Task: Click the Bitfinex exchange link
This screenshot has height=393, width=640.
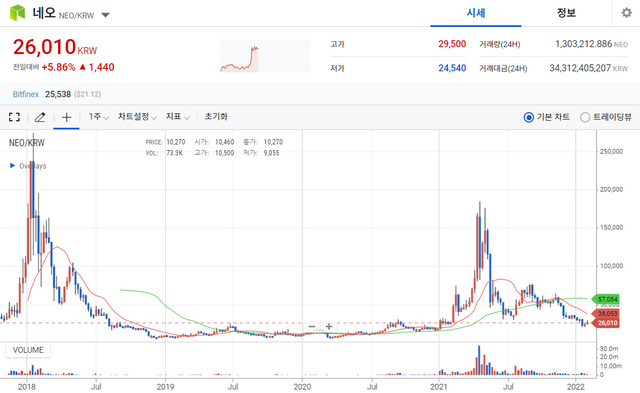Action: tap(26, 94)
